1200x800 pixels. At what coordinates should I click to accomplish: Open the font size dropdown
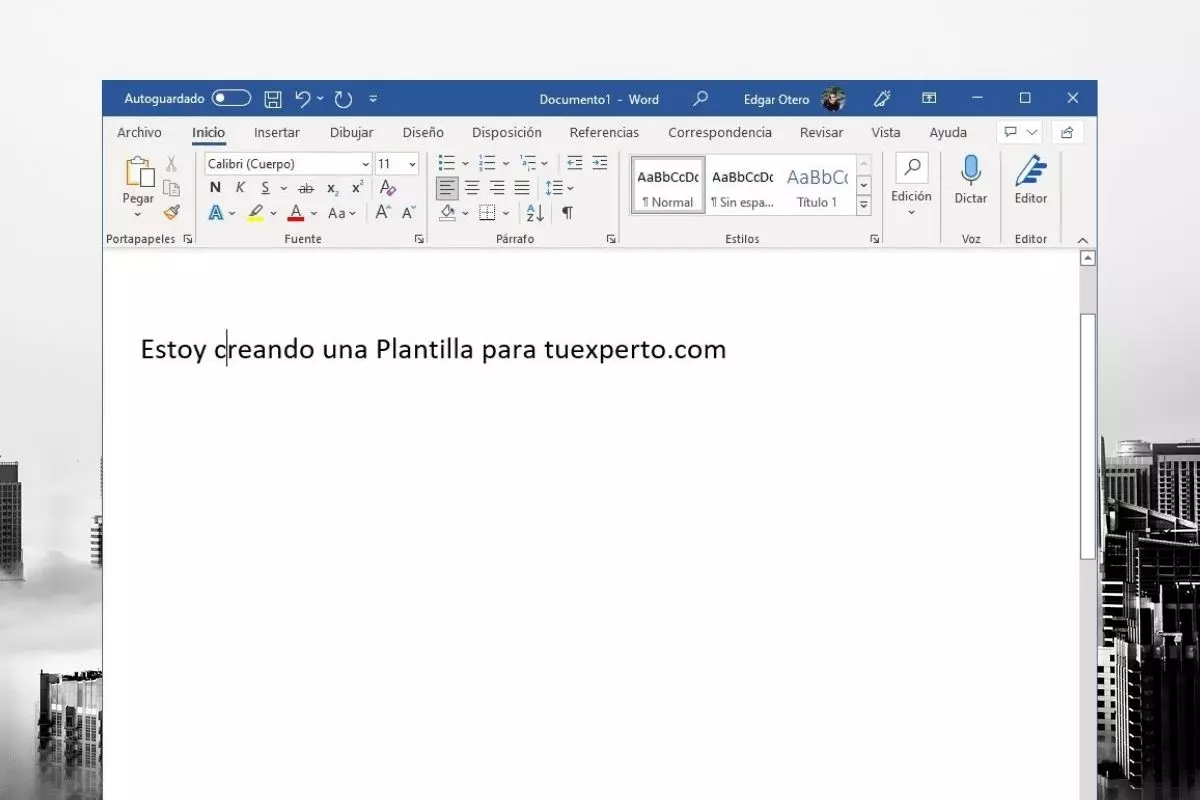click(411, 163)
